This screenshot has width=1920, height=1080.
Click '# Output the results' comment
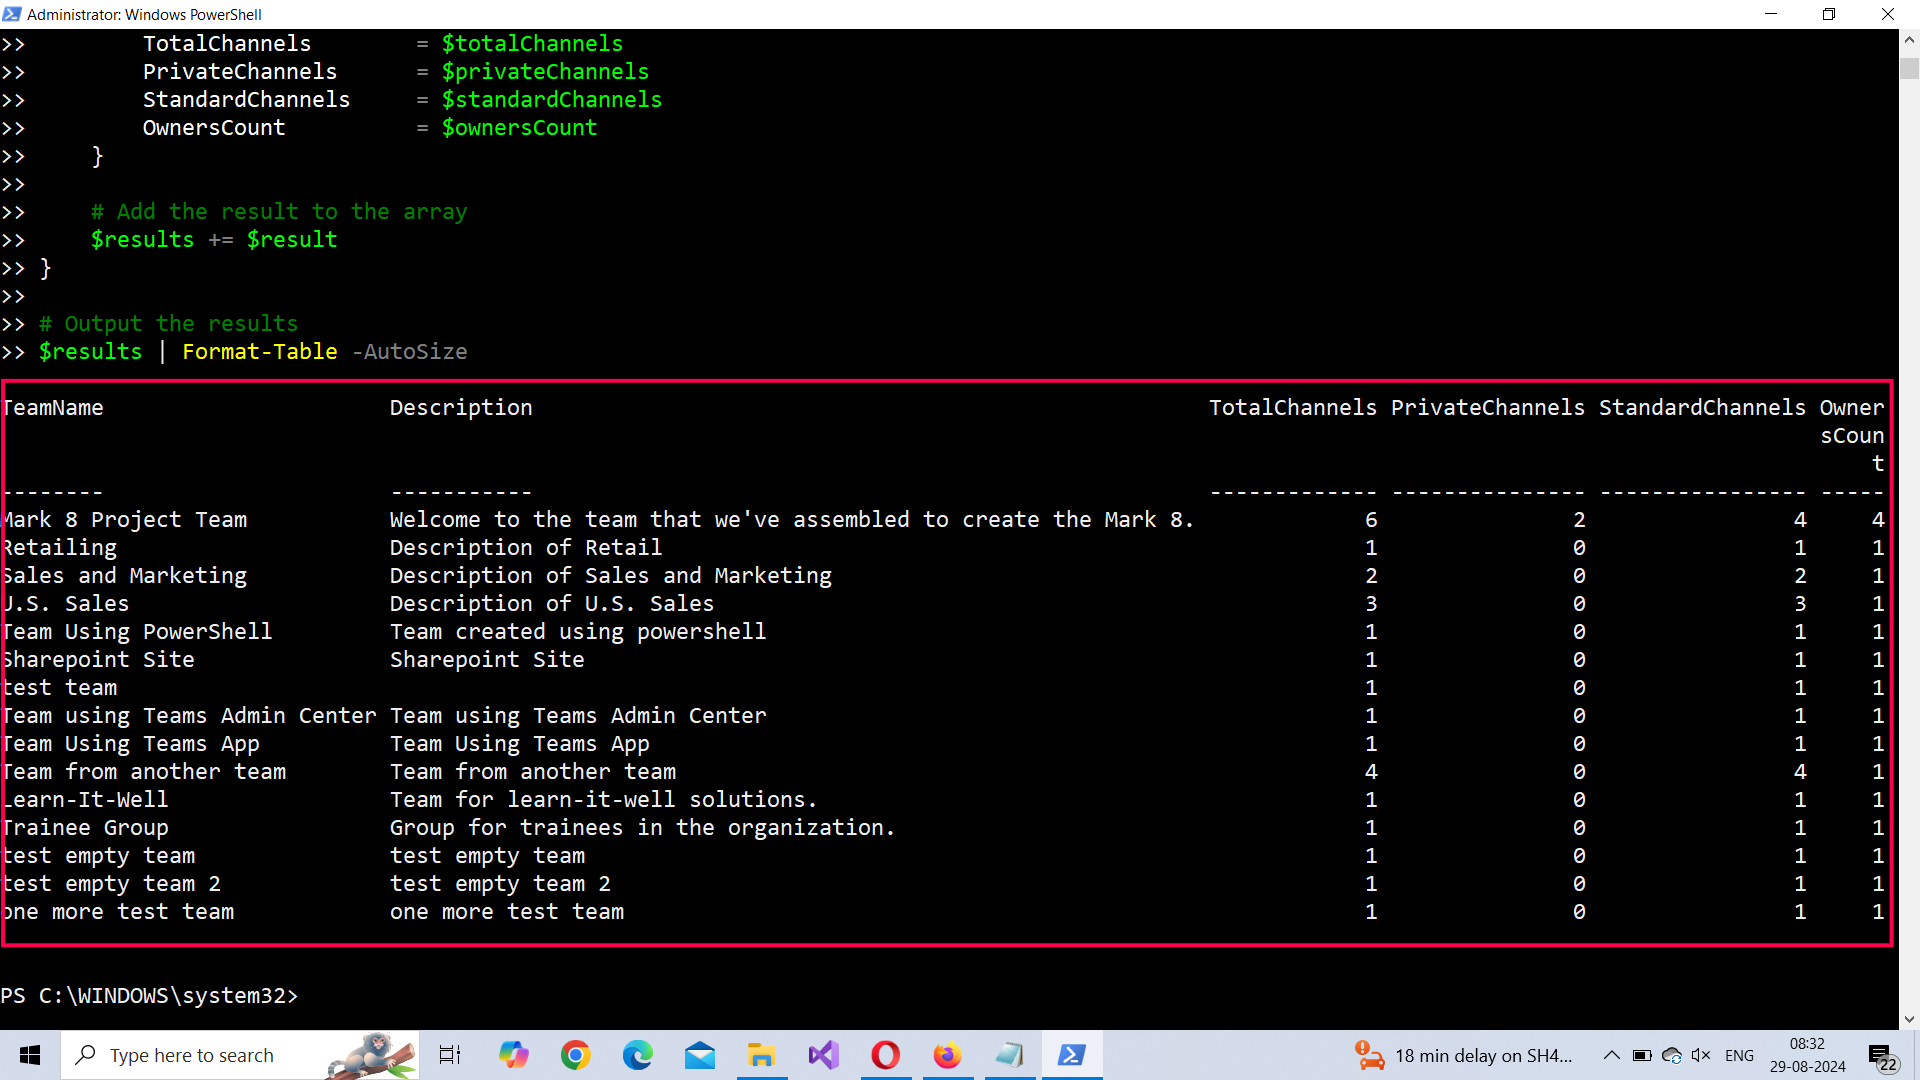tap(169, 324)
